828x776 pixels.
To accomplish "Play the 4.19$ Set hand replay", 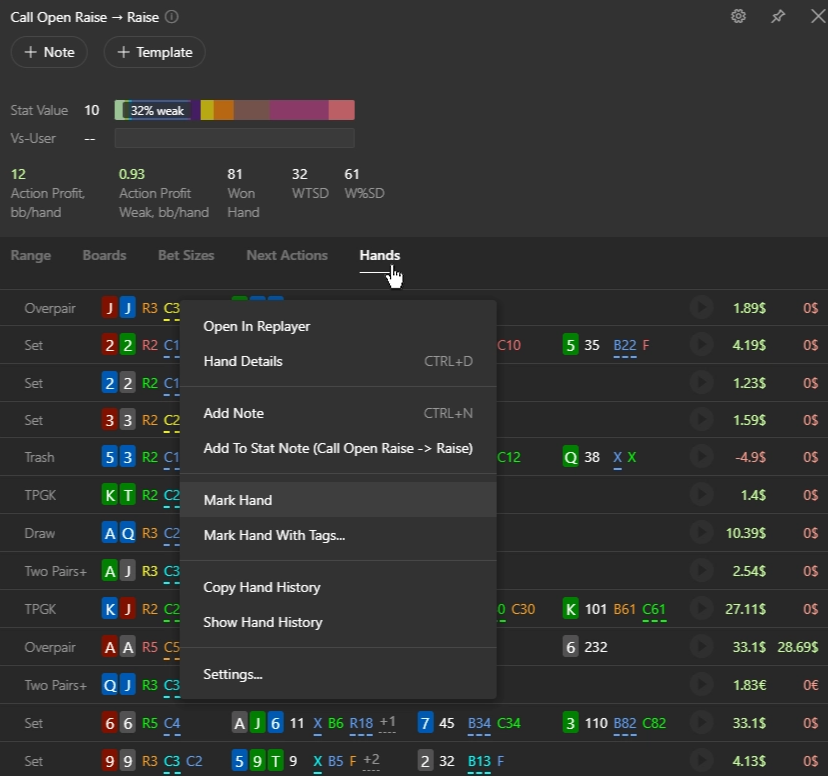I will 701,345.
